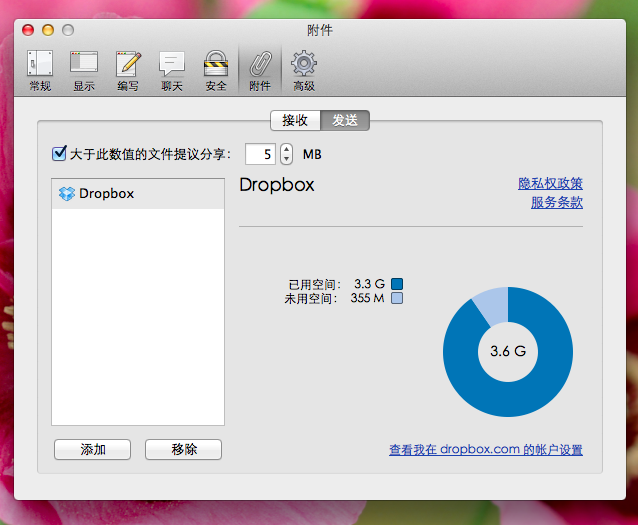Image resolution: width=638 pixels, height=525 pixels.
Task: Select Dropbox in the services list
Action: 138,194
